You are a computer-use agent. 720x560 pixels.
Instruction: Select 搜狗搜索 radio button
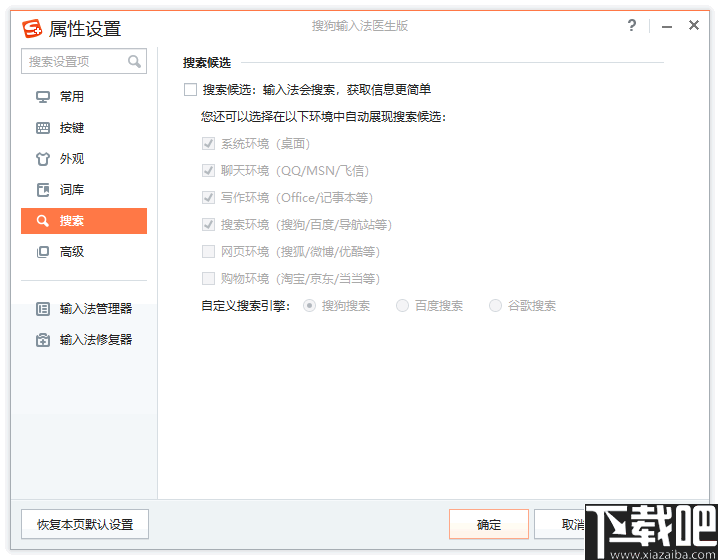[x=309, y=306]
